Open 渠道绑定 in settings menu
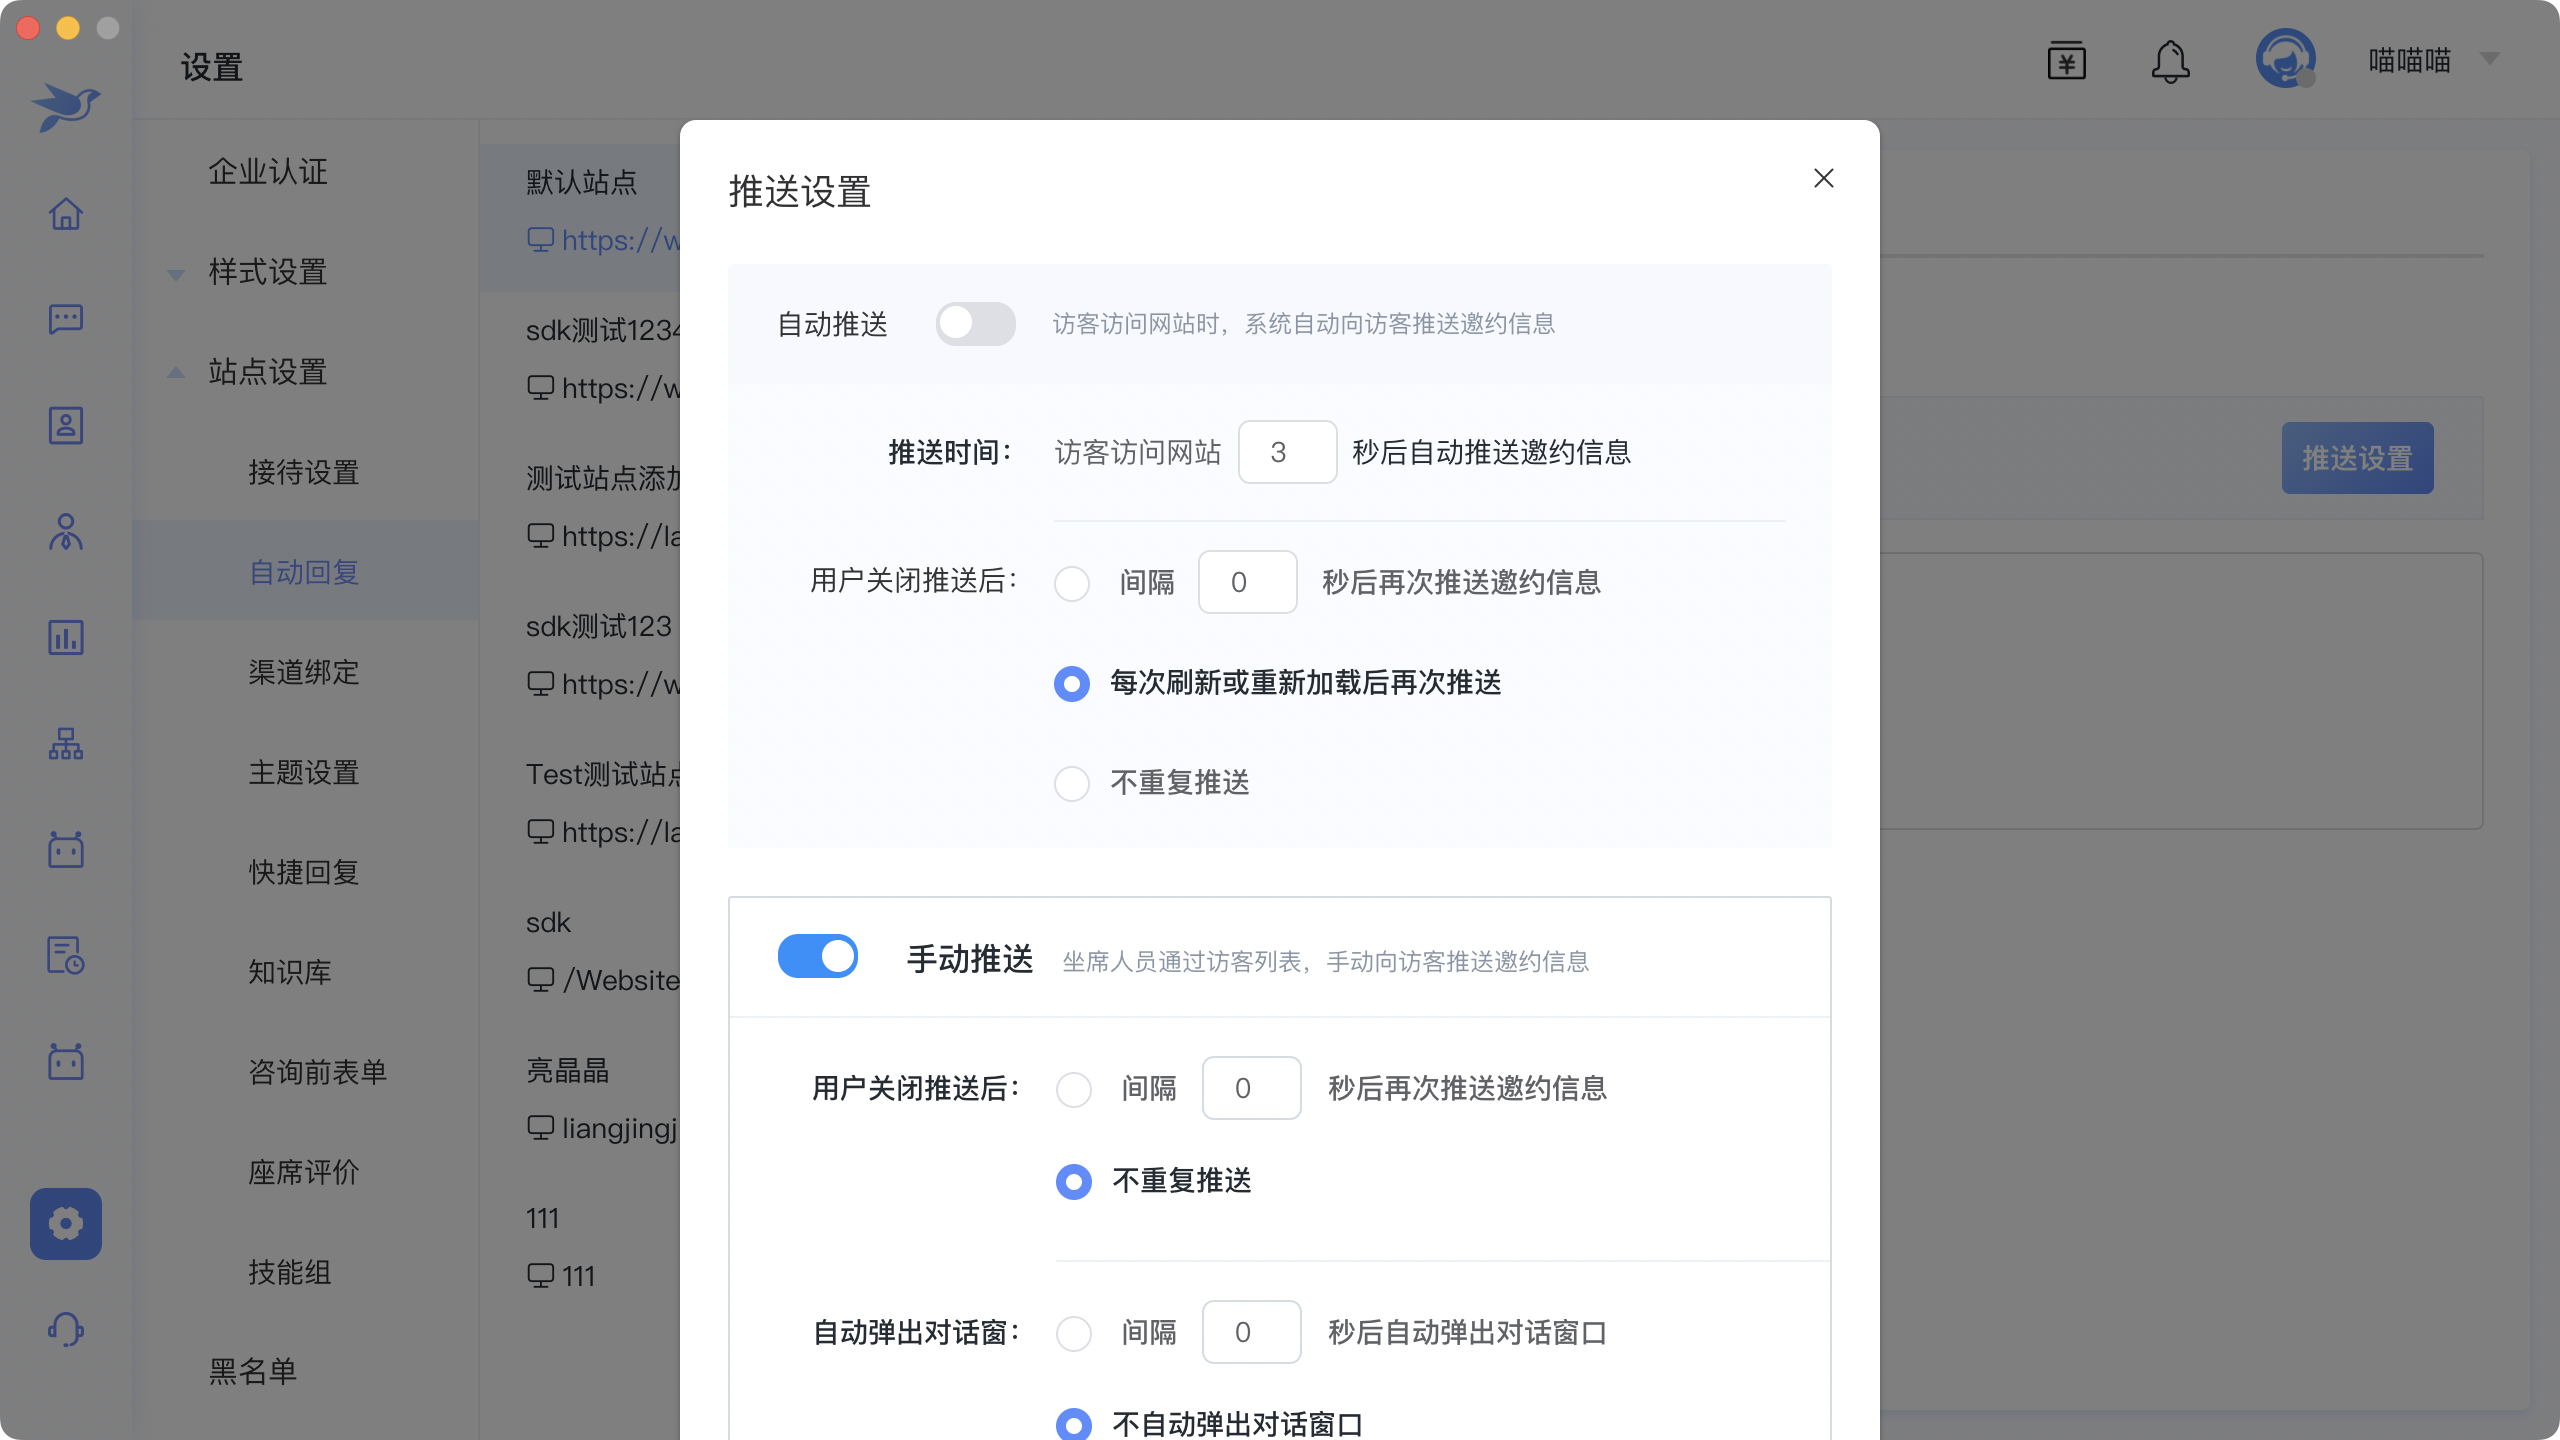2560x1440 pixels. coord(304,672)
